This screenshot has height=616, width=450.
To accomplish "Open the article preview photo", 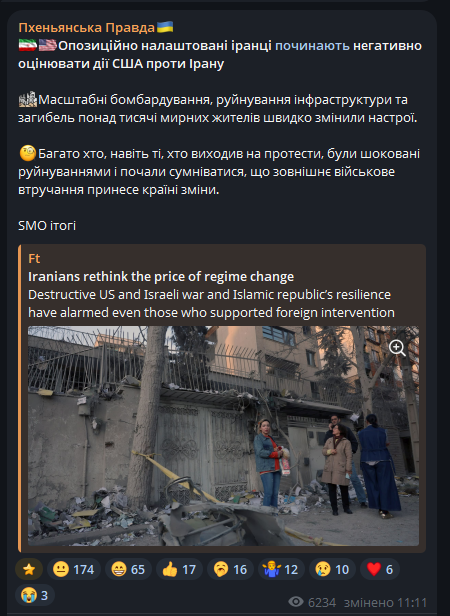I will (x=223, y=436).
